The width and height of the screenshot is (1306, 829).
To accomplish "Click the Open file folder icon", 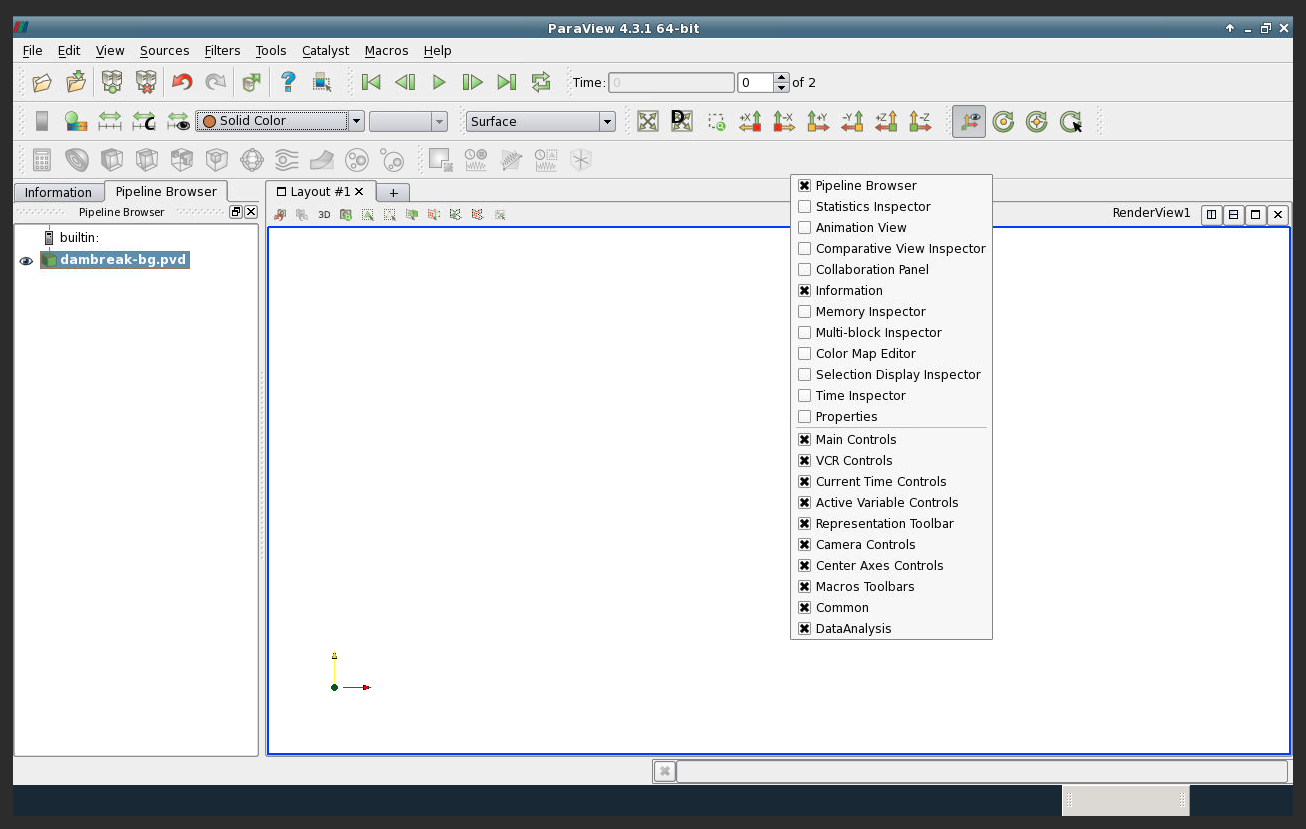I will coord(42,82).
